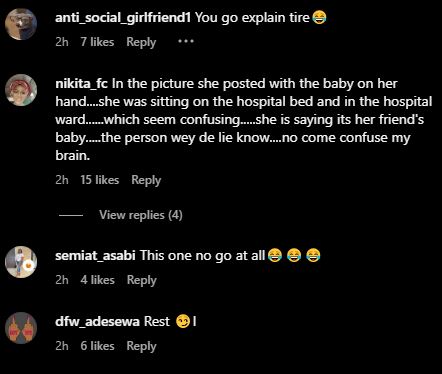Open the nikita_fc username link
The image size is (442, 374).
click(82, 84)
